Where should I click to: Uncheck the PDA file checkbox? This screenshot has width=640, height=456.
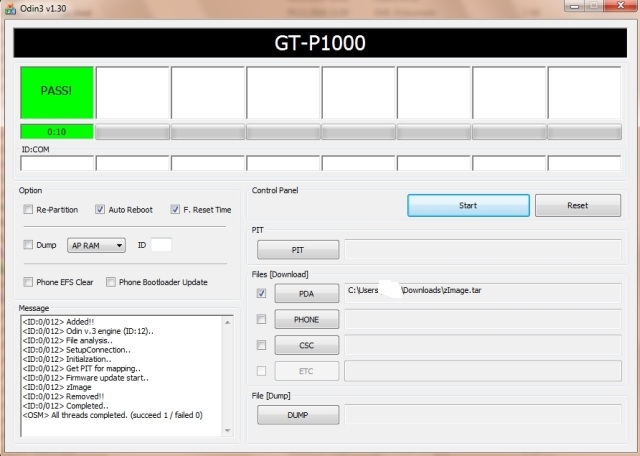pyautogui.click(x=261, y=293)
